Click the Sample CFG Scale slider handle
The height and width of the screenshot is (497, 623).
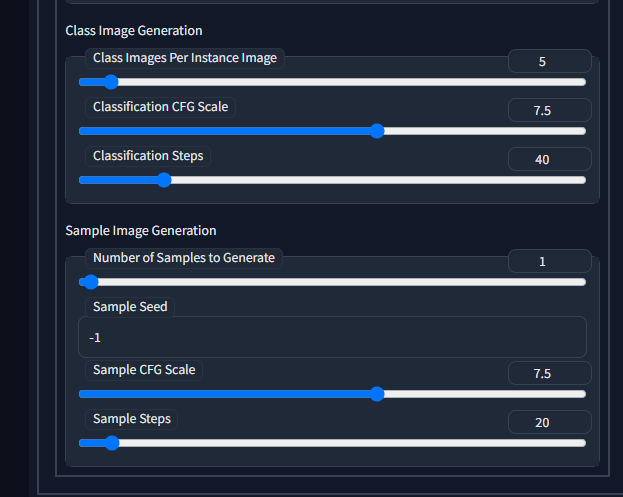click(377, 394)
